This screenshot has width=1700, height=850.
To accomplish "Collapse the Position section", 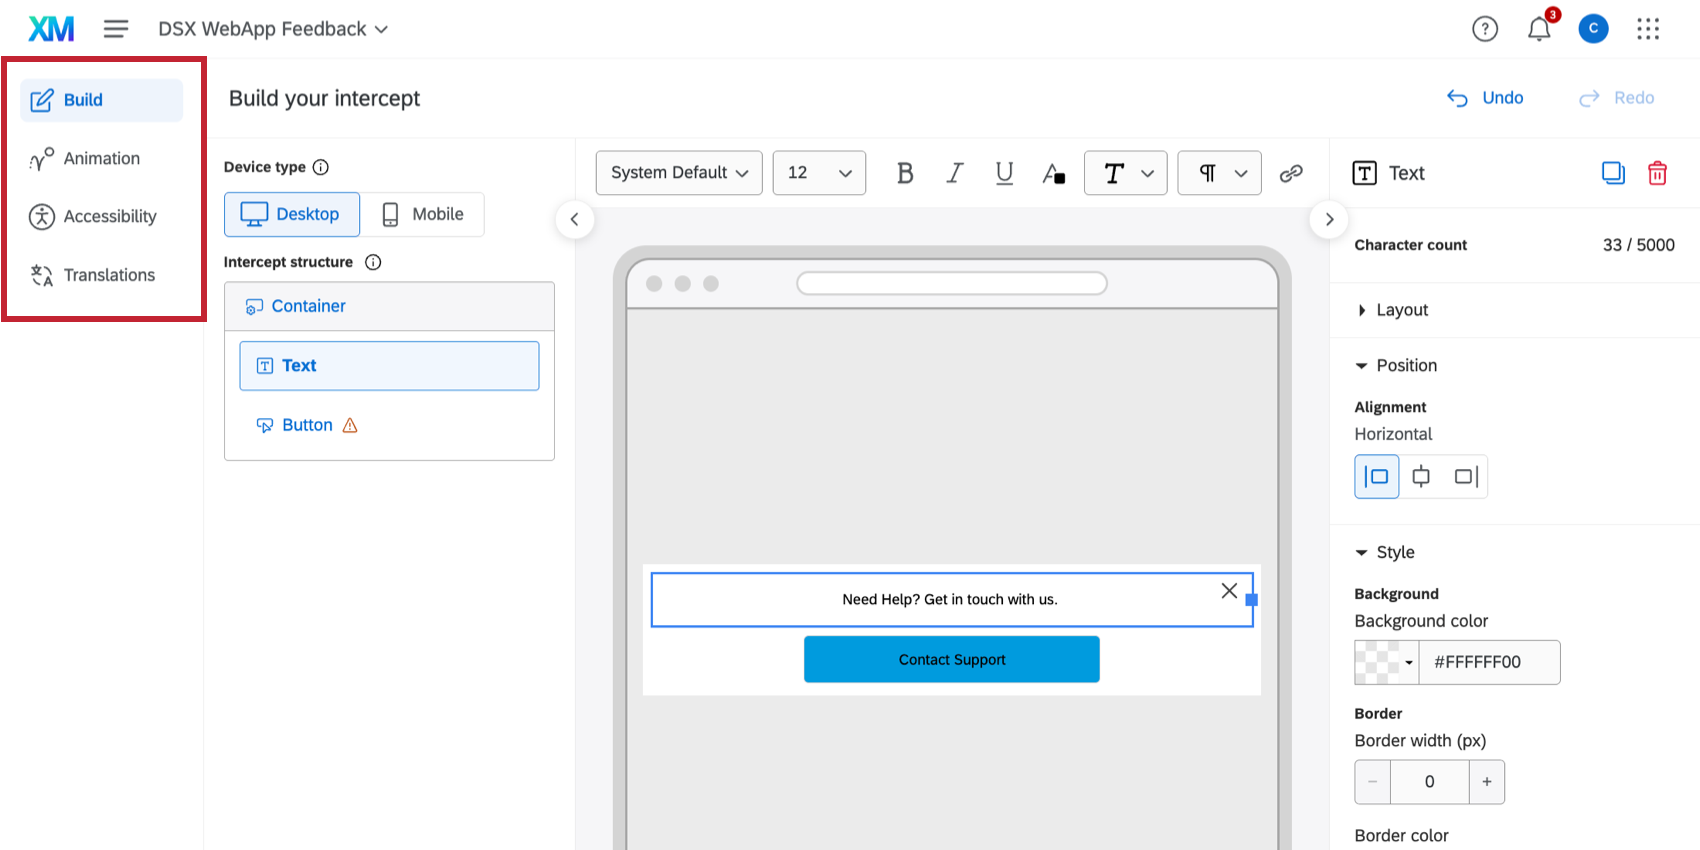I will tap(1396, 366).
